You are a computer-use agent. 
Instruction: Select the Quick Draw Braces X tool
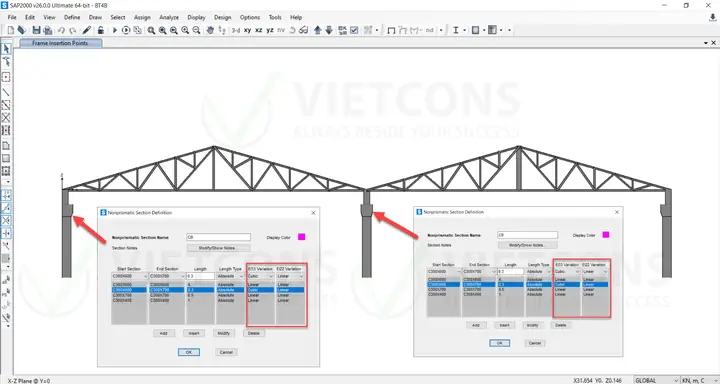(x=6, y=118)
